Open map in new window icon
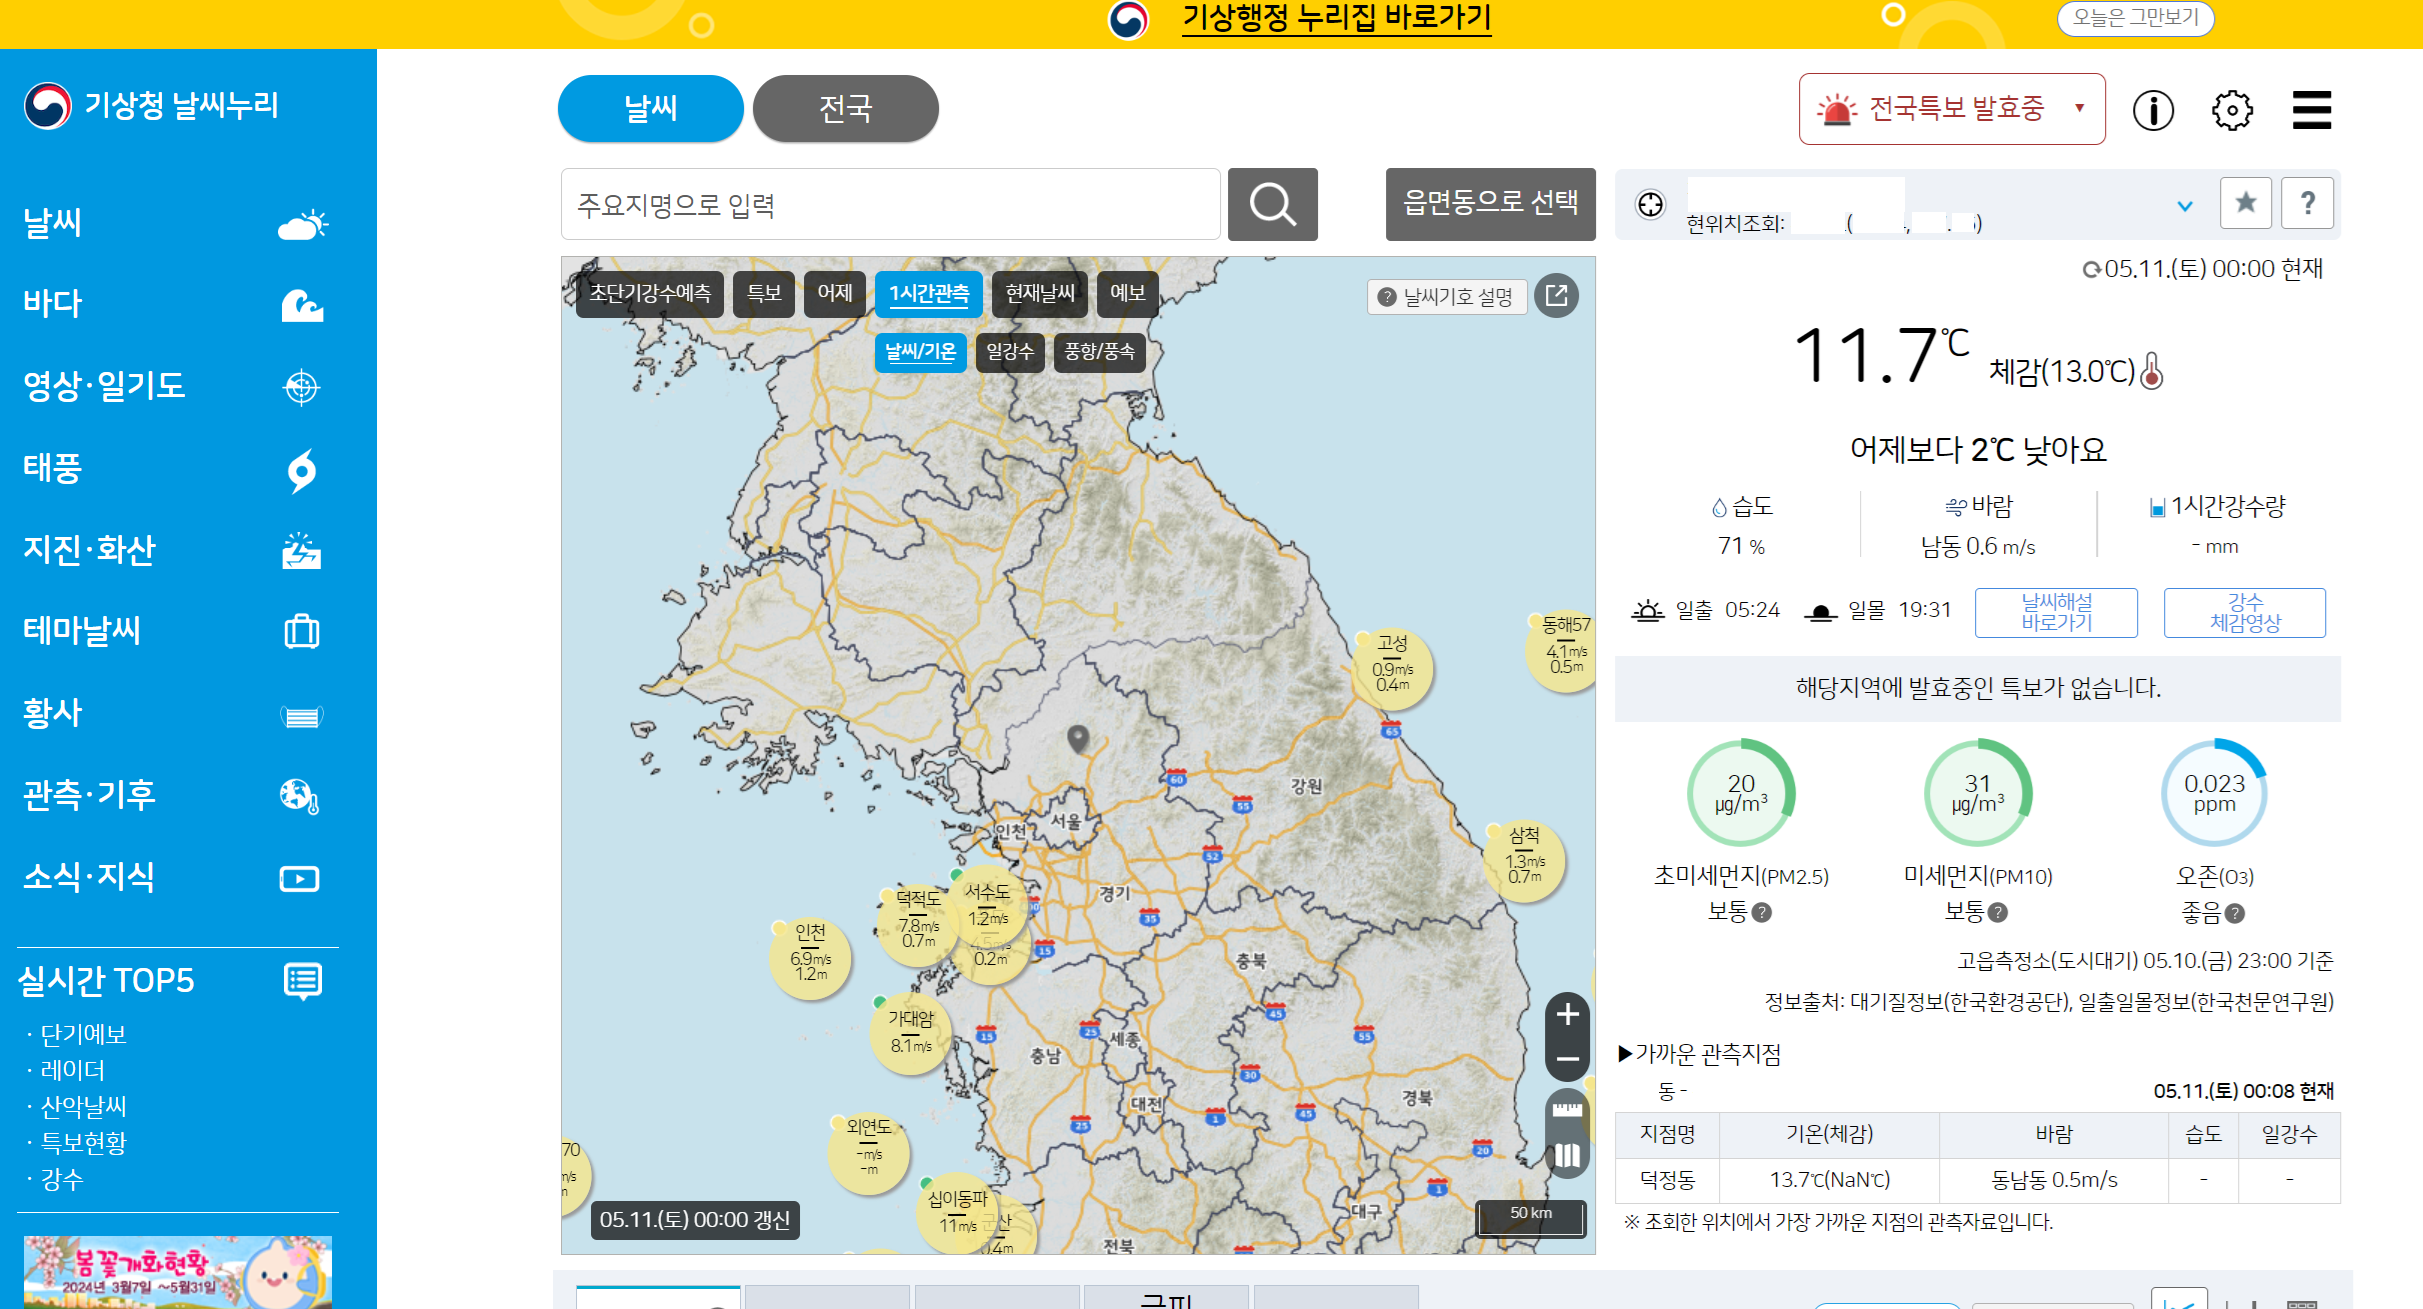 [x=1557, y=295]
